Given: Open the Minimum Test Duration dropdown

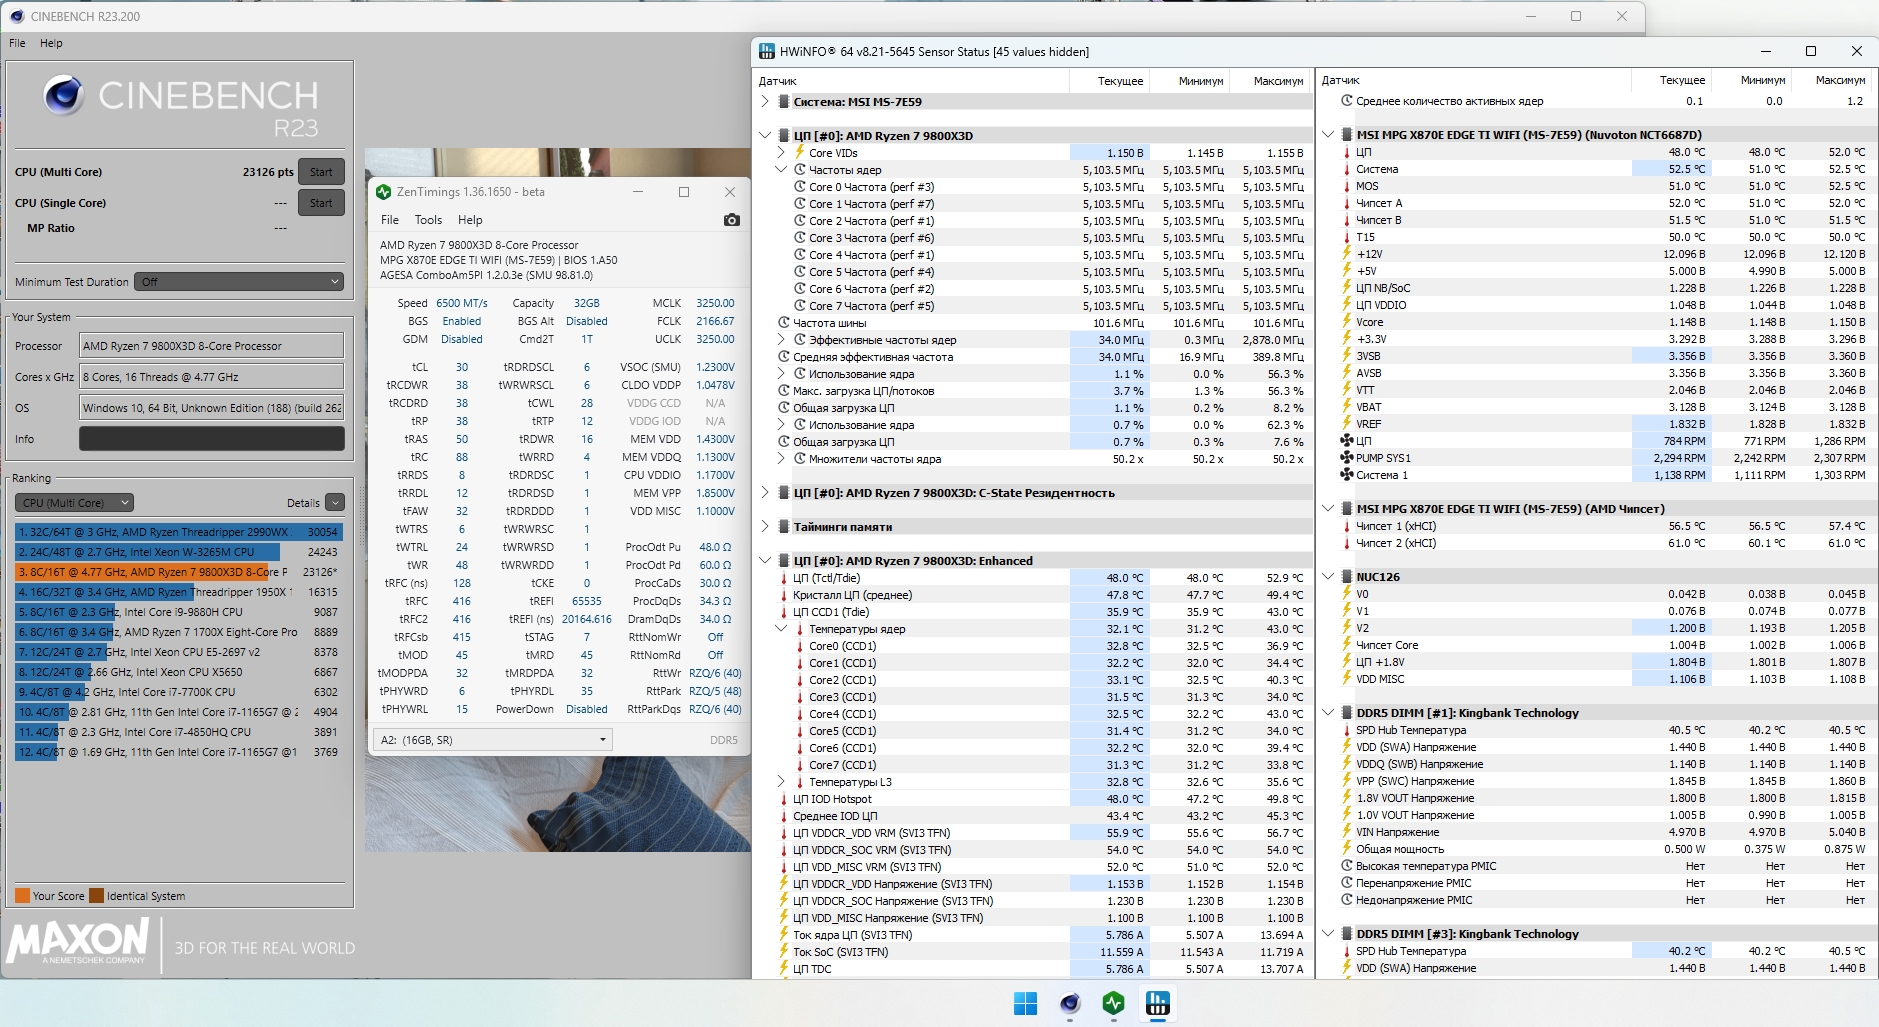Looking at the screenshot, I should point(239,282).
